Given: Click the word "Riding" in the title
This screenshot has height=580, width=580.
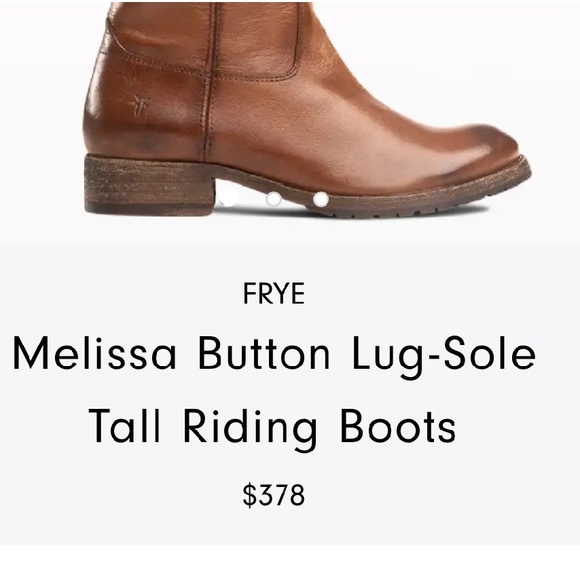Looking at the screenshot, I should (250, 429).
